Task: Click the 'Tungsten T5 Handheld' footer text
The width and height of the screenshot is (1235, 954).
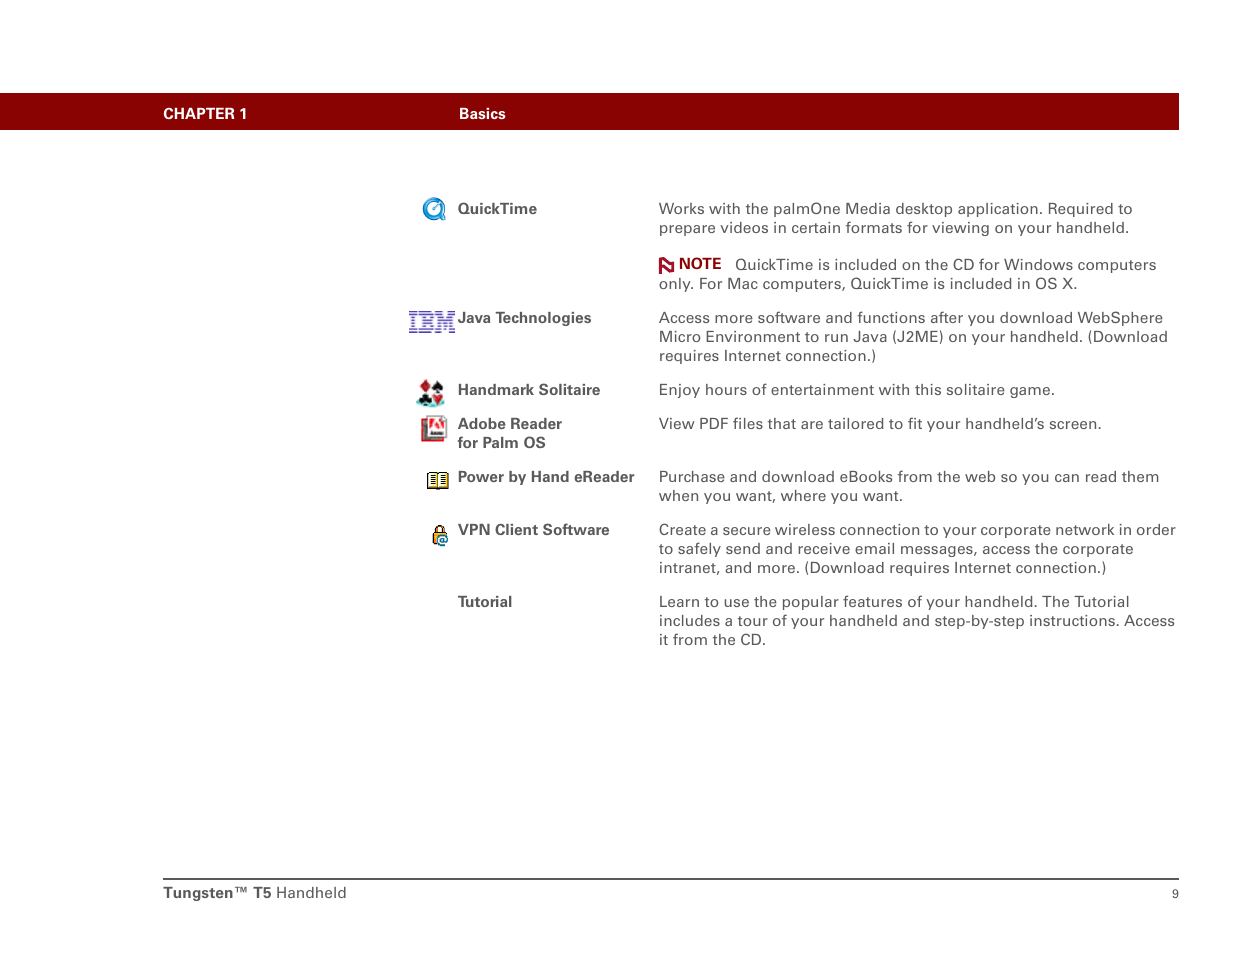Action: point(255,893)
